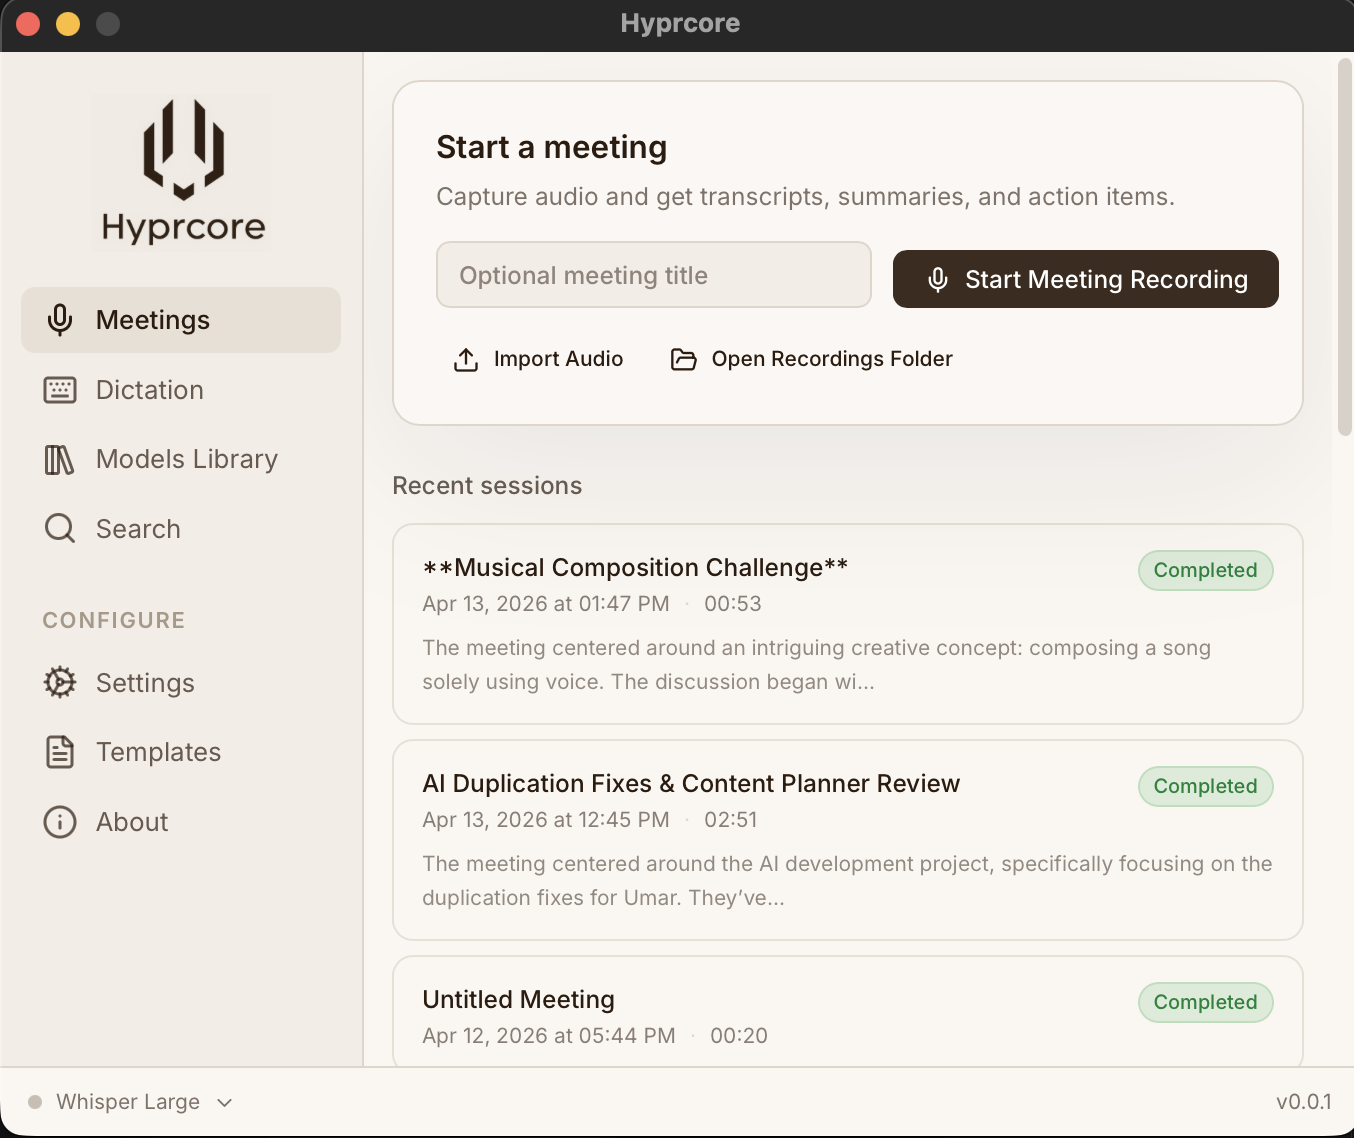Click Completed badge on Musical Composition Challenge

(x=1206, y=570)
